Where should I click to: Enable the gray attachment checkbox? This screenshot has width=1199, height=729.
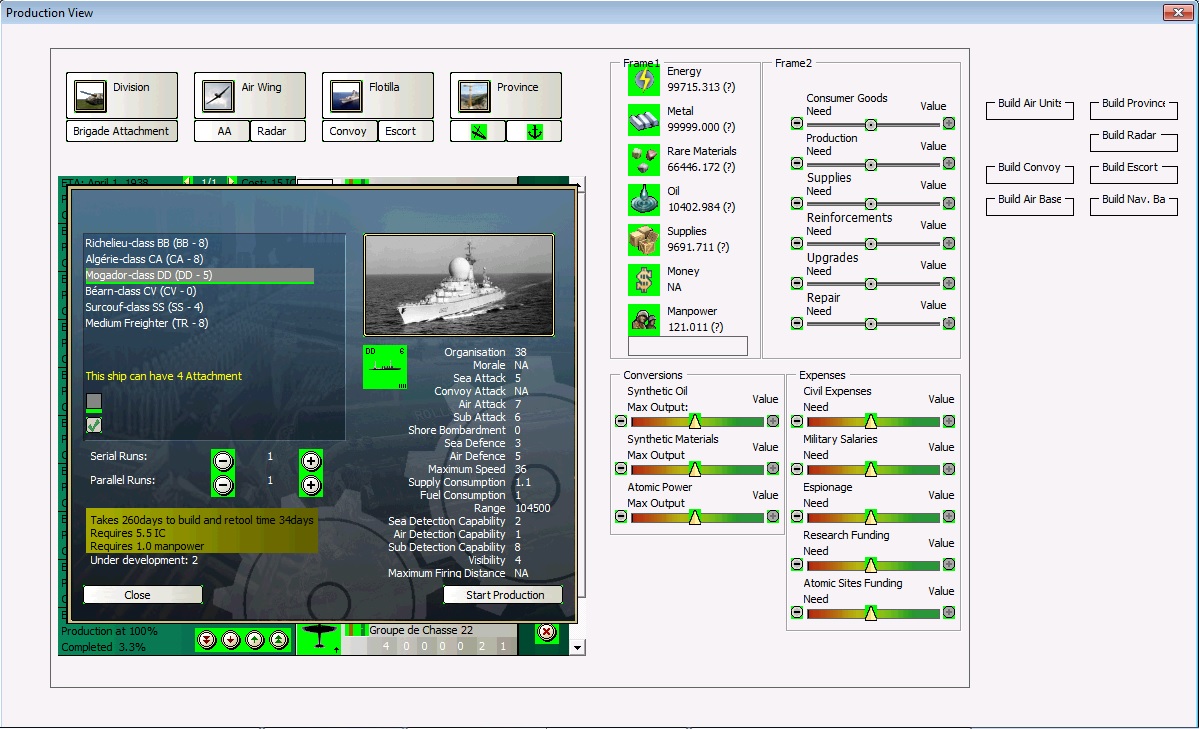click(x=94, y=402)
